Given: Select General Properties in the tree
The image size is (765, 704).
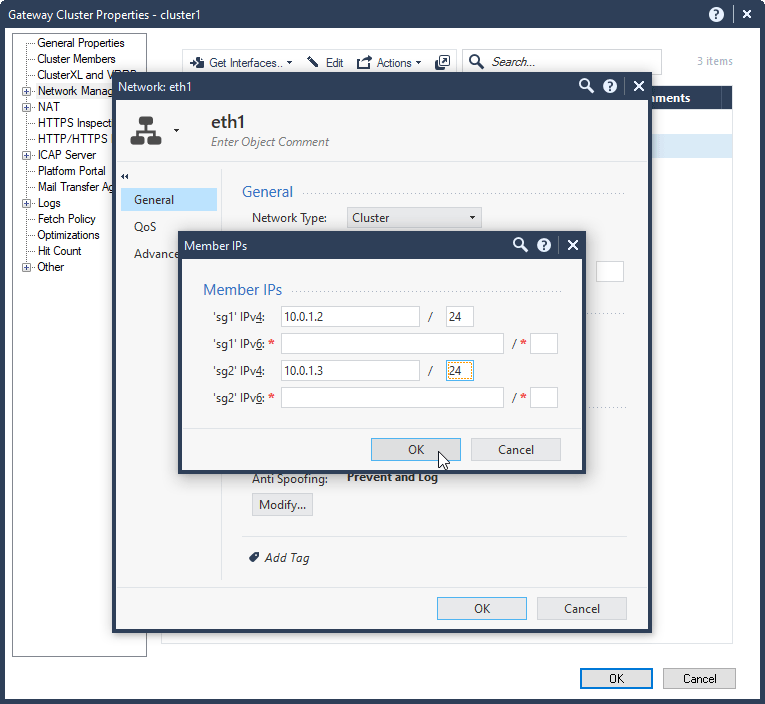Looking at the screenshot, I should tap(81, 43).
